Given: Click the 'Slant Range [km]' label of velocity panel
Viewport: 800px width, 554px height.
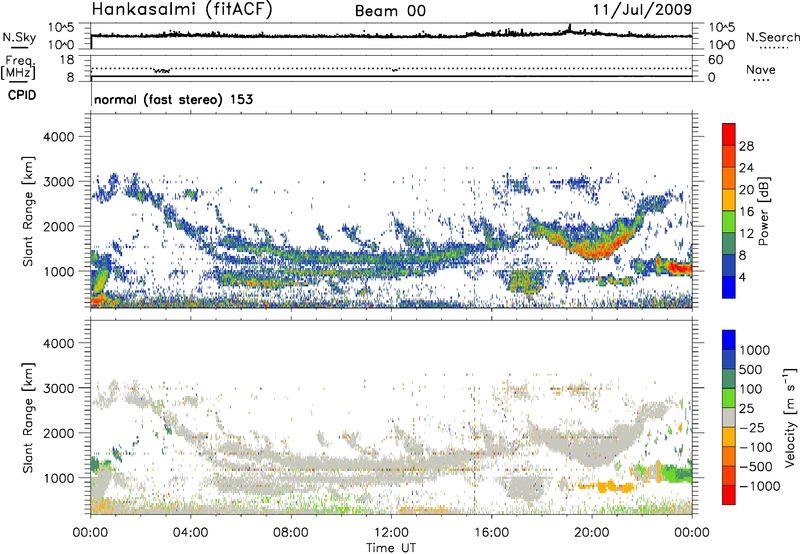Looking at the screenshot, I should pyautogui.click(x=28, y=418).
